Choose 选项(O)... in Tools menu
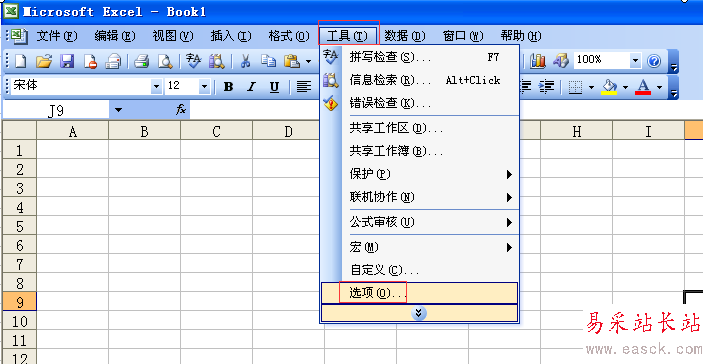The height and width of the screenshot is (364, 703). tap(420, 293)
